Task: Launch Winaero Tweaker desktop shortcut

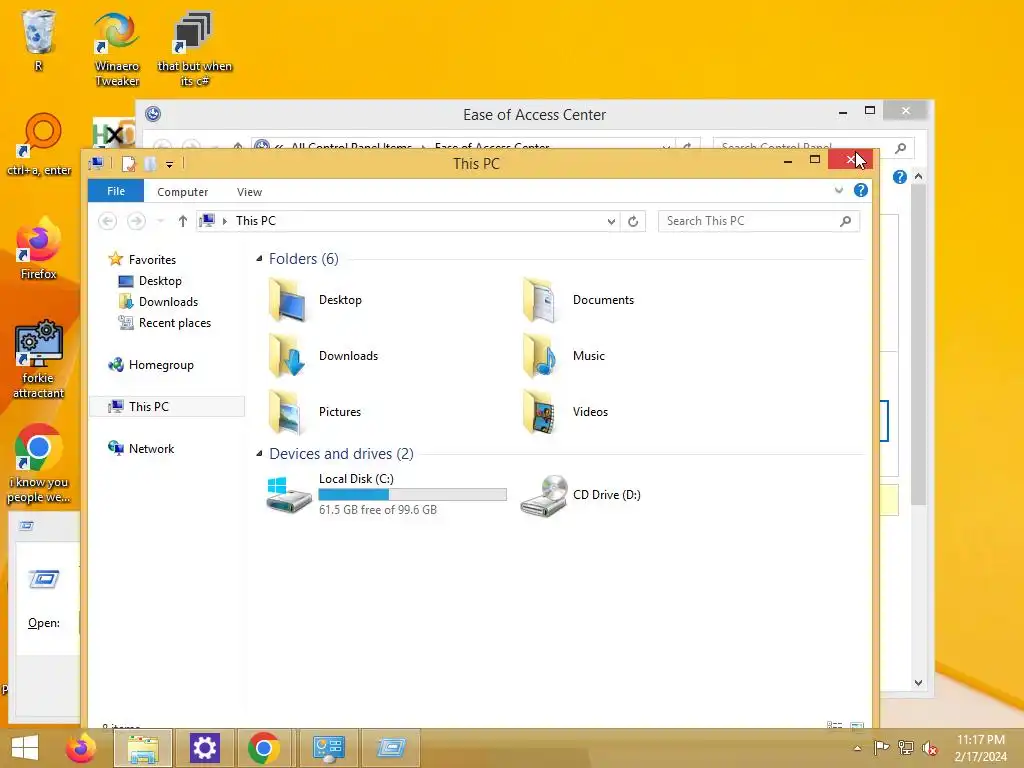Action: coord(117,47)
